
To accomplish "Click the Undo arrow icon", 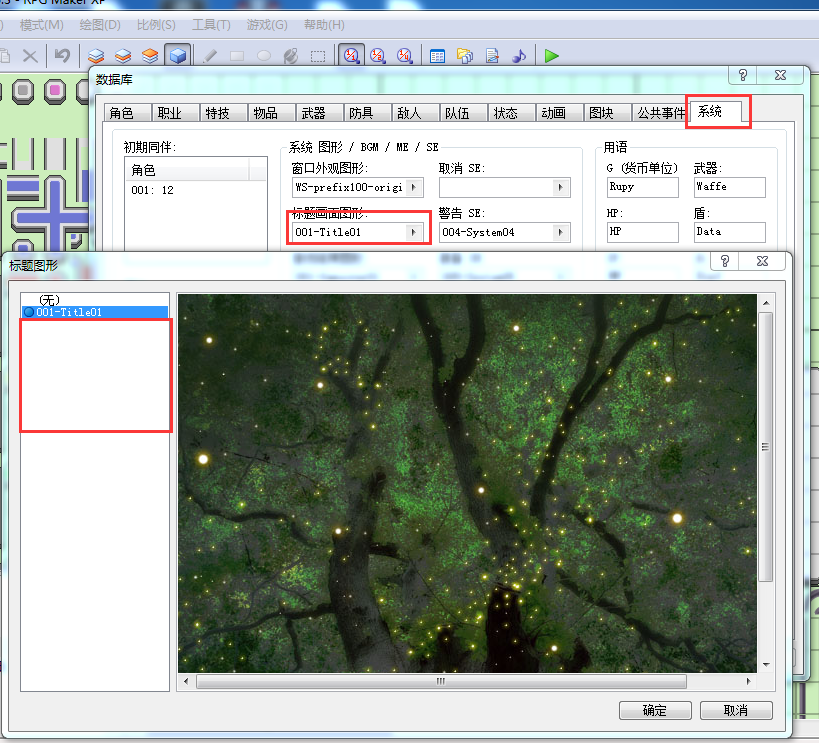I will tap(62, 55).
